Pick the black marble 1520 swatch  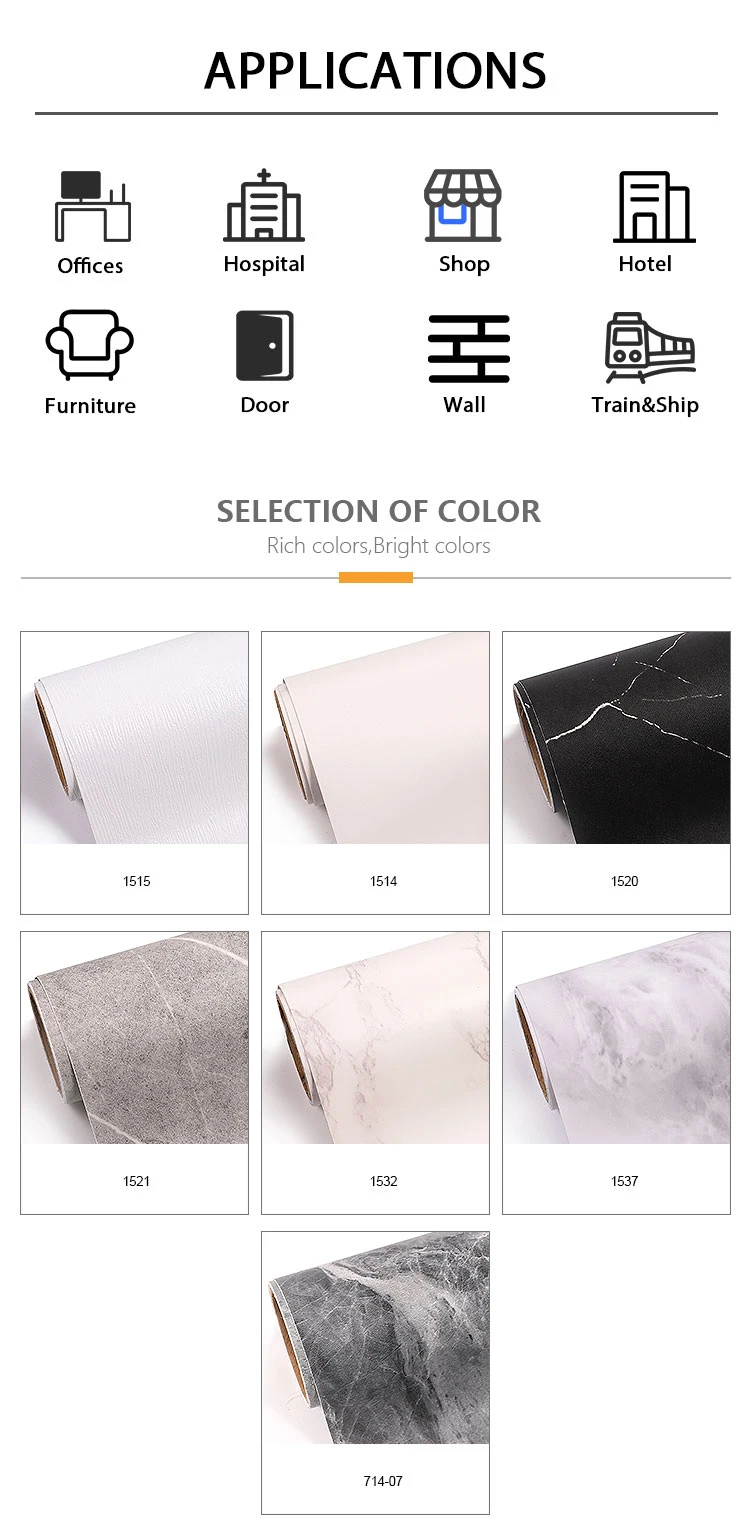[617, 738]
